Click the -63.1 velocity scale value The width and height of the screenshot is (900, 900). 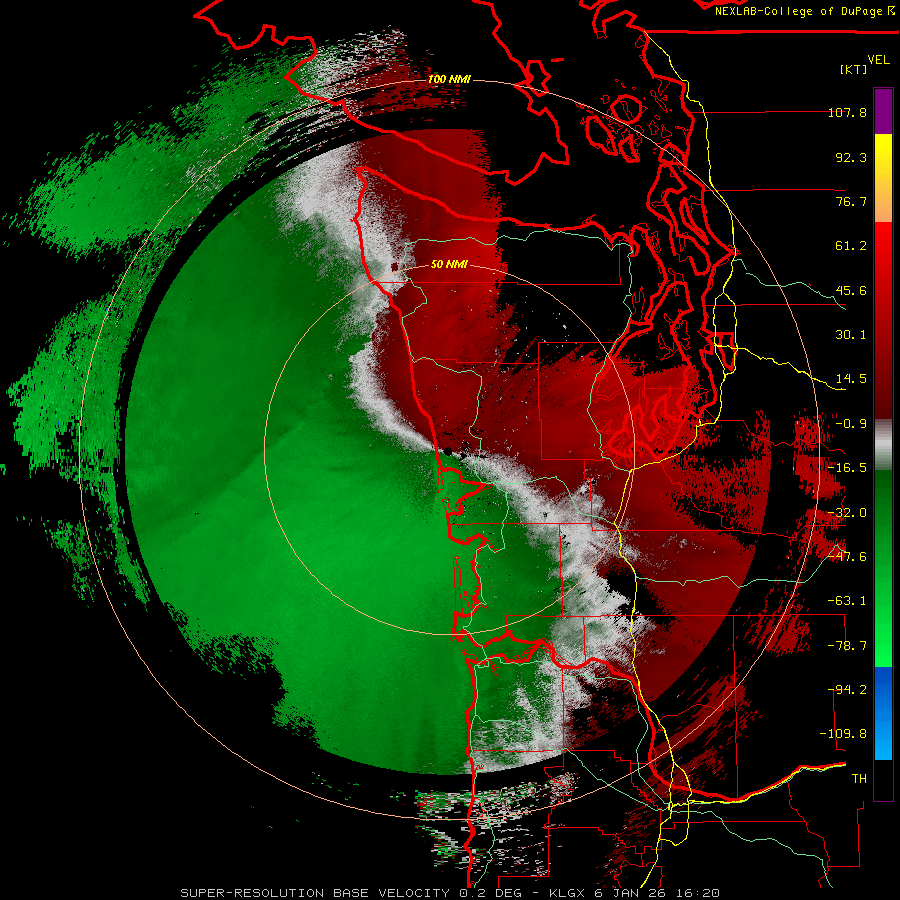tap(847, 601)
